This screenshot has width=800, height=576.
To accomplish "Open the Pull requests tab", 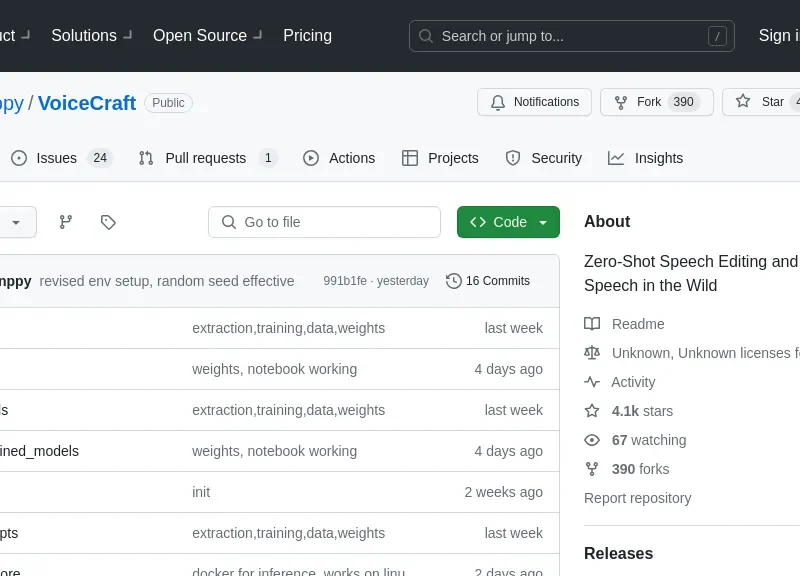I will coord(208,158).
